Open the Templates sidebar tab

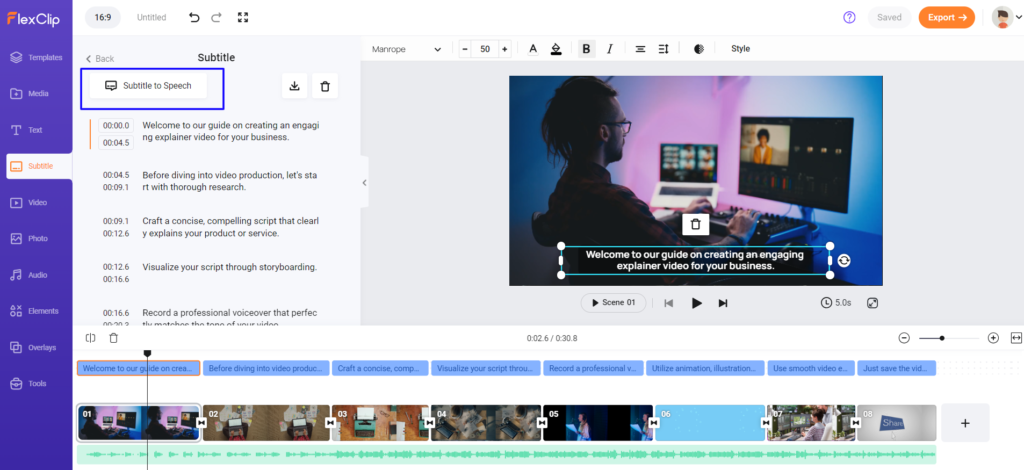point(36,57)
